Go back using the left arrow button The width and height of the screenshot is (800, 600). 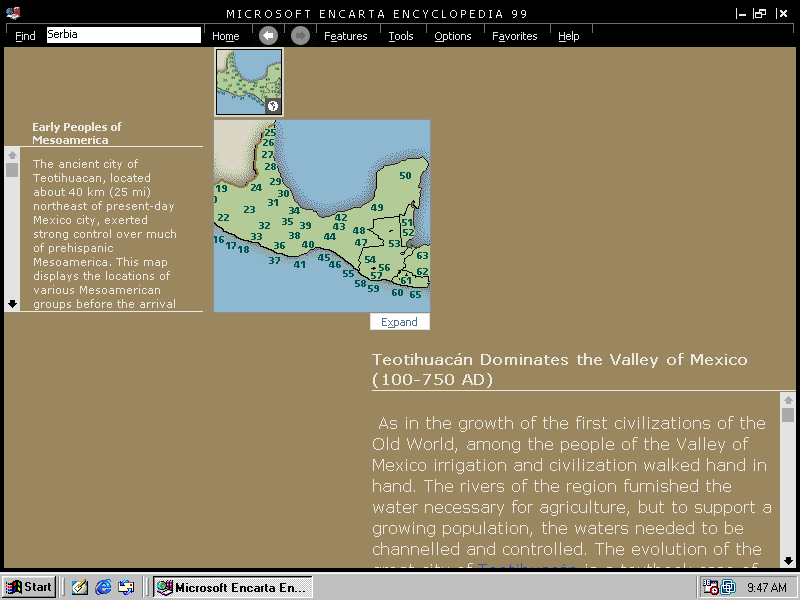pyautogui.click(x=268, y=36)
